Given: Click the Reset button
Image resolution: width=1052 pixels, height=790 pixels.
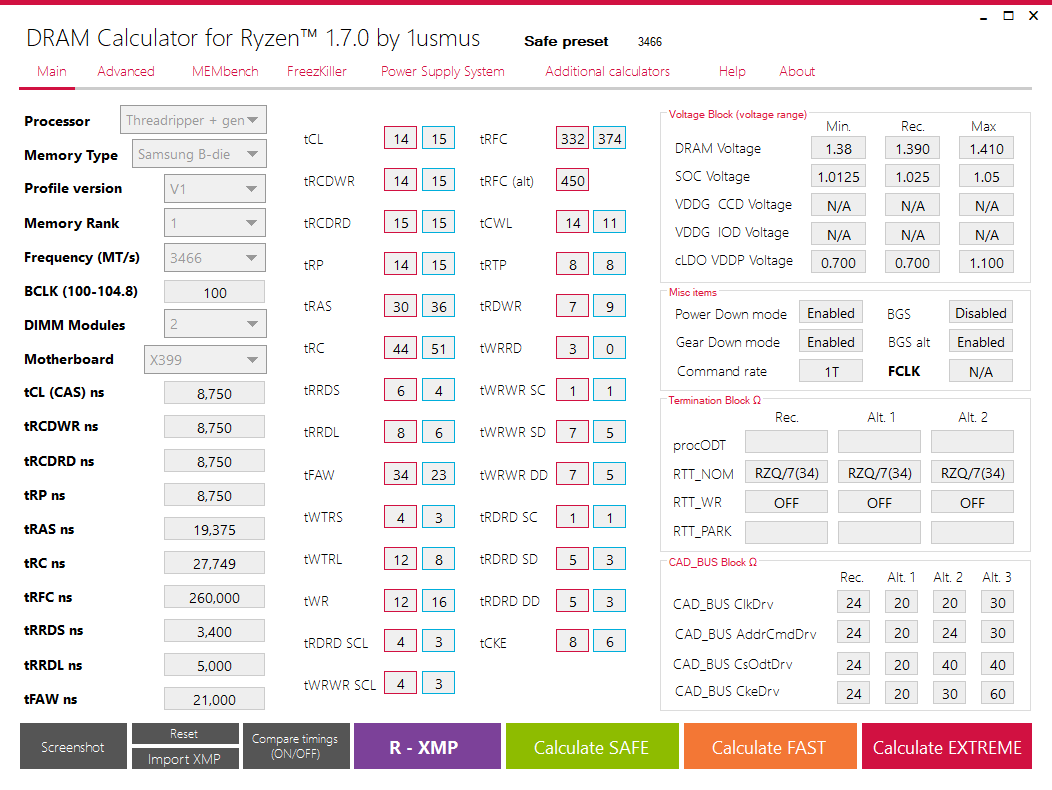Looking at the screenshot, I should click(x=185, y=734).
